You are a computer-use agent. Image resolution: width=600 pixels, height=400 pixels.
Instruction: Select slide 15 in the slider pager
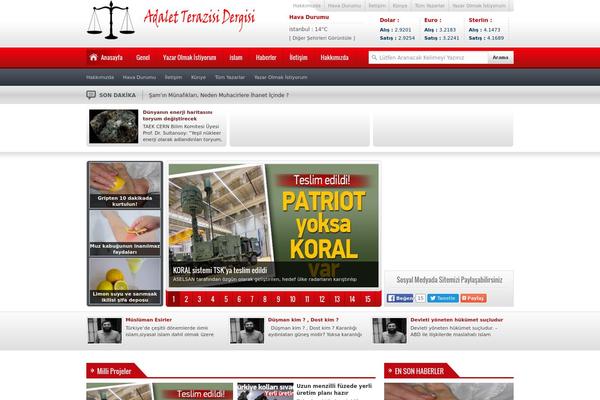[367, 299]
